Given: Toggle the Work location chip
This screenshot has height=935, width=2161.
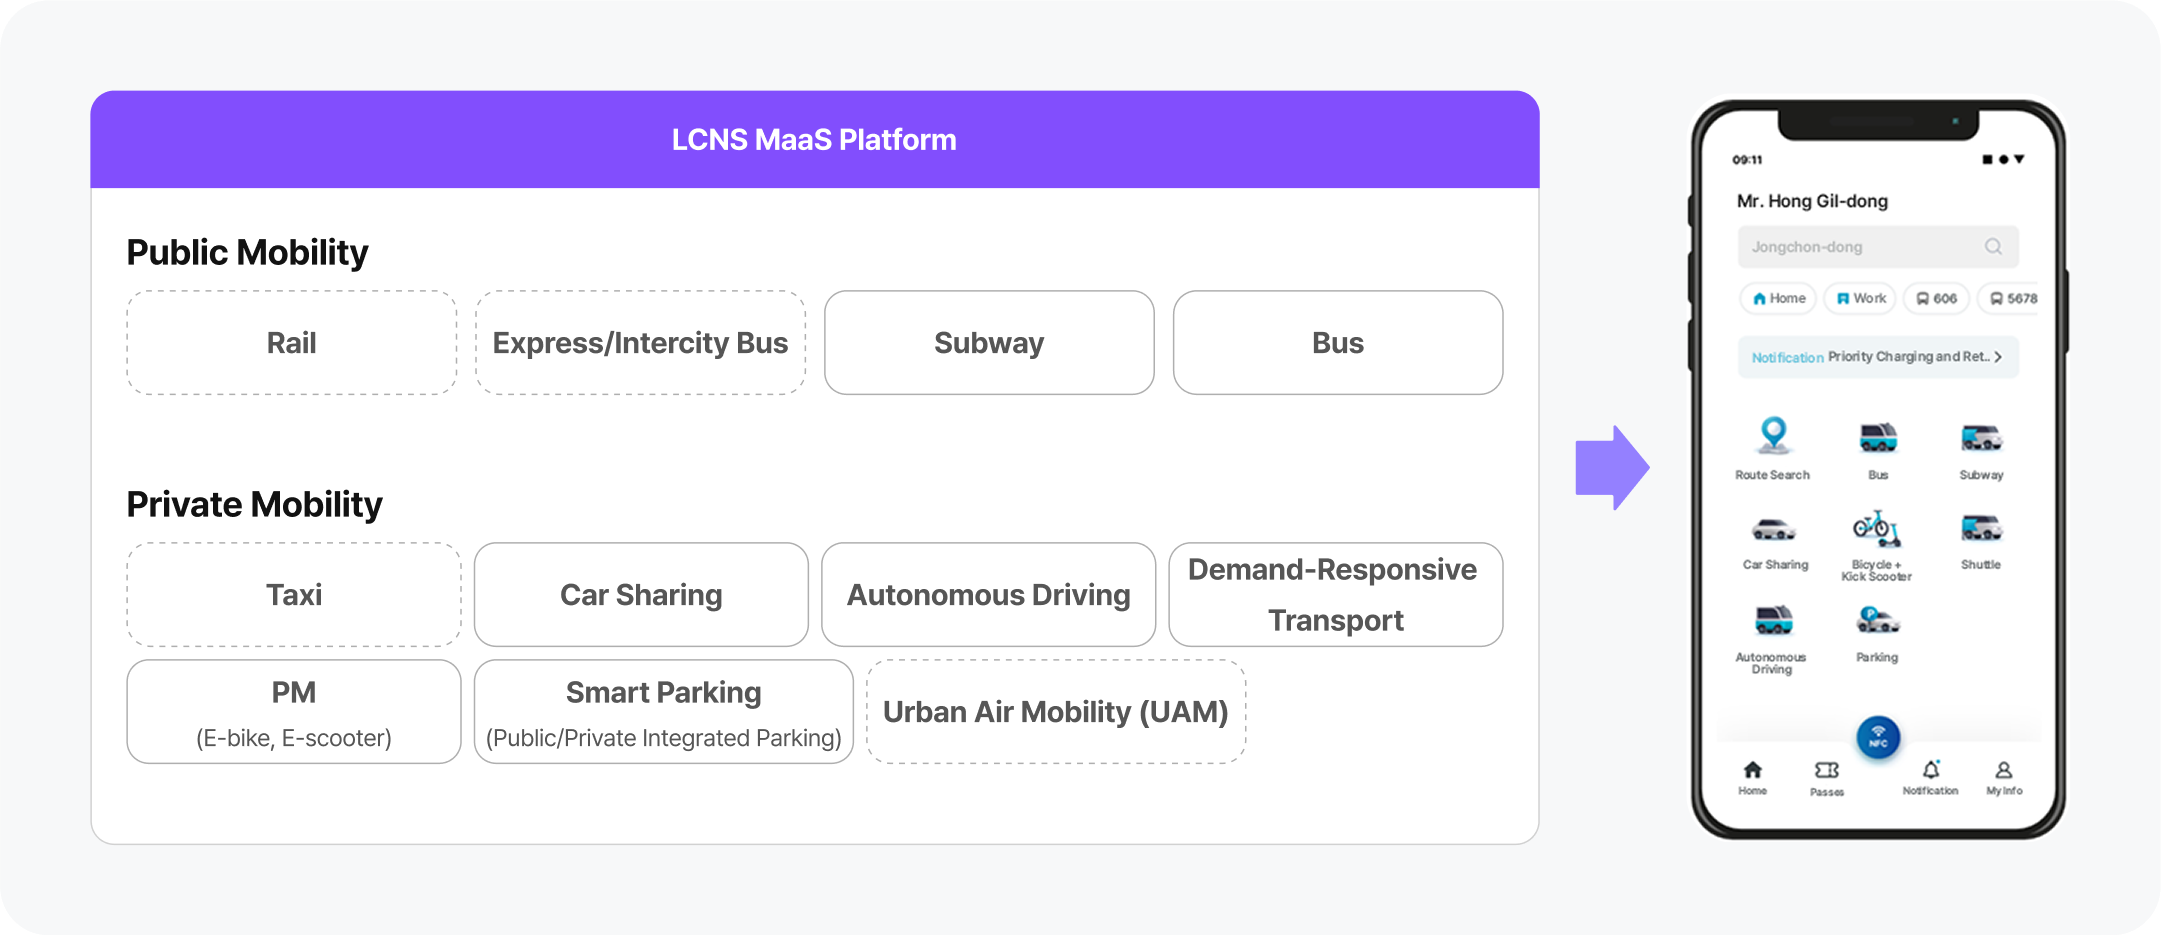Looking at the screenshot, I should click(x=1859, y=298).
